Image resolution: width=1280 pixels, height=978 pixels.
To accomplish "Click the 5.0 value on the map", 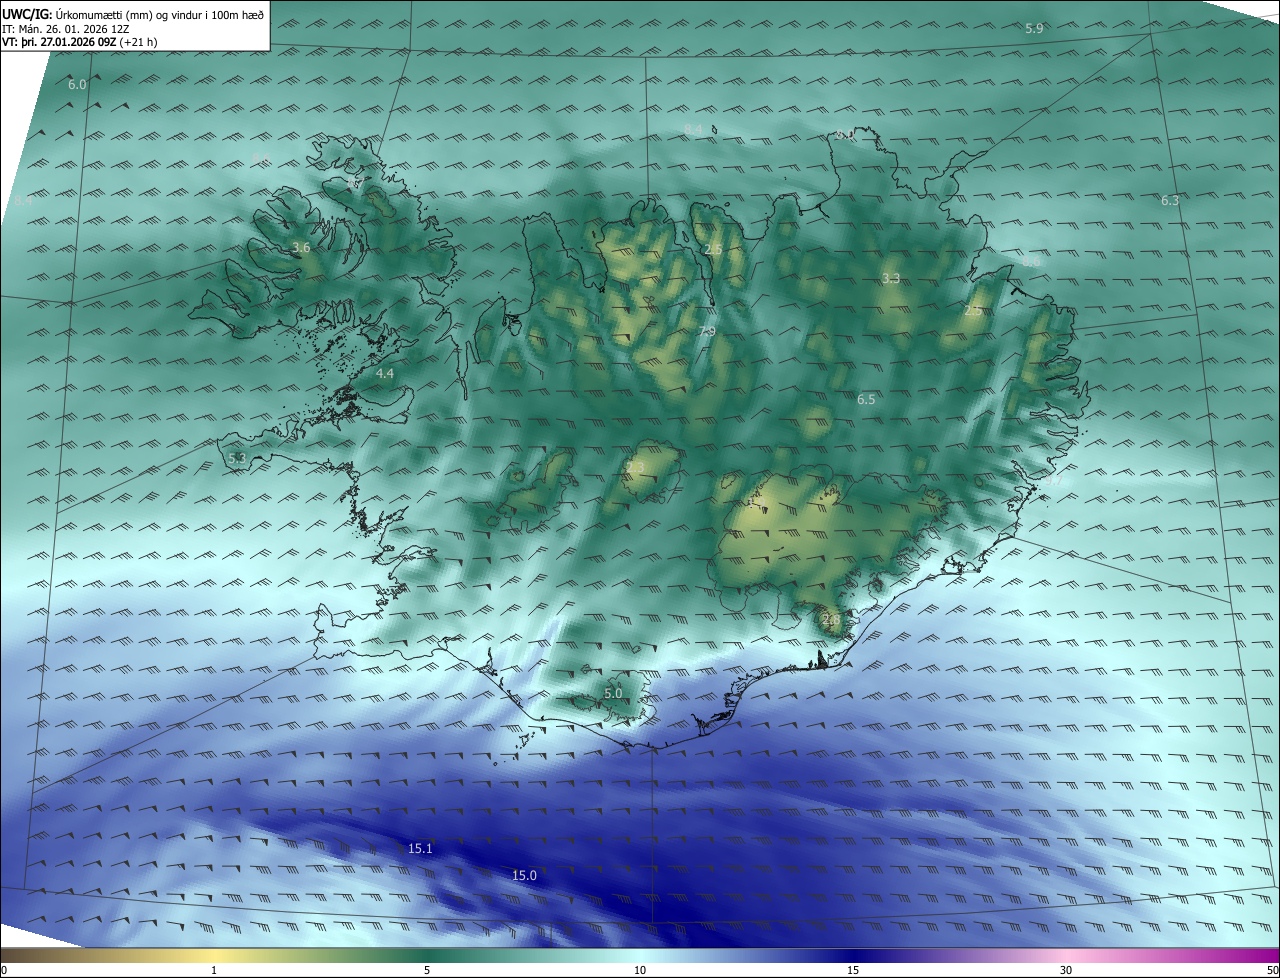I will 613,694.
